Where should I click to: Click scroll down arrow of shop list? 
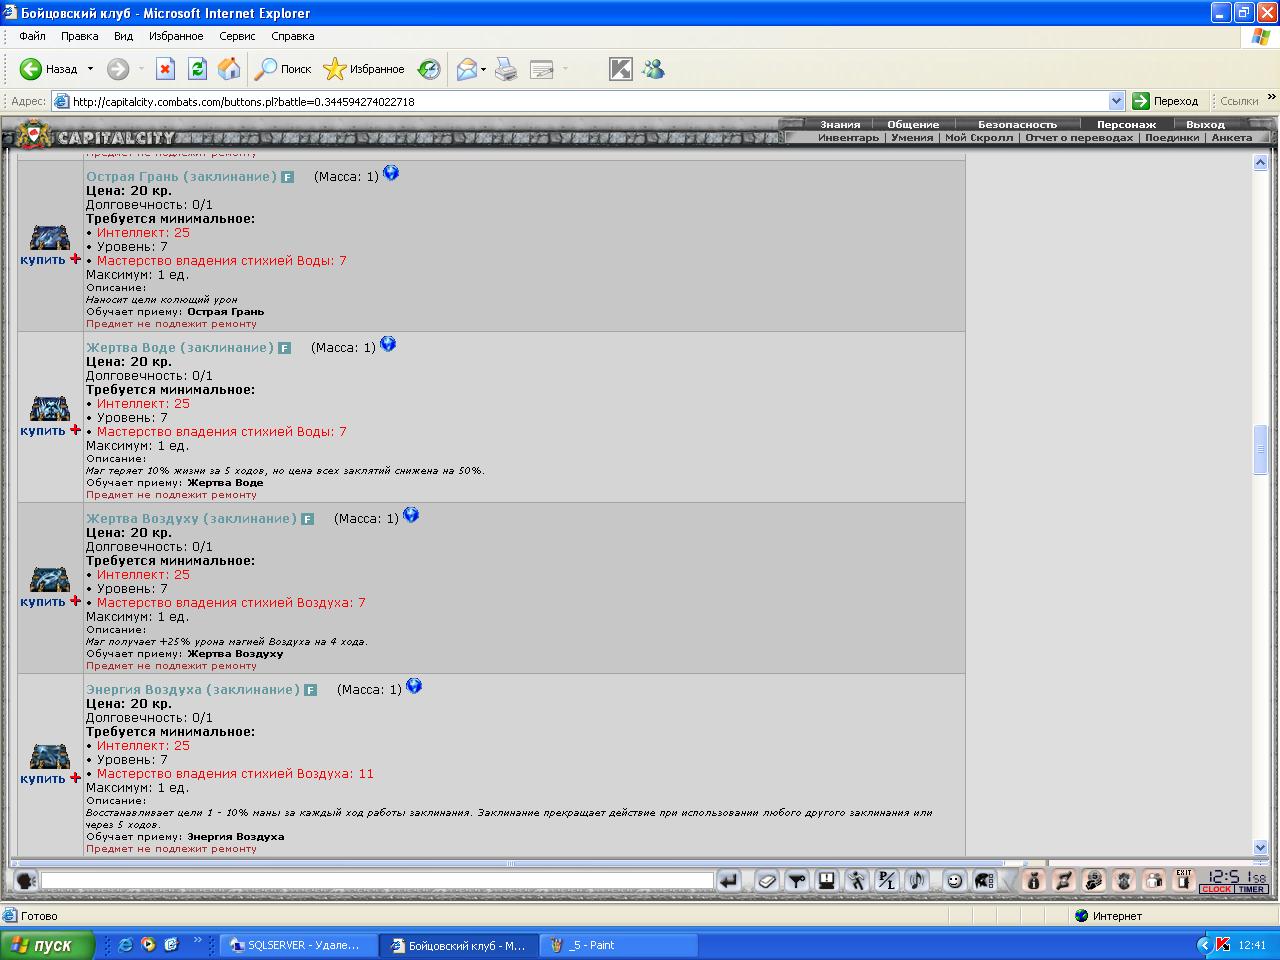pyautogui.click(x=1261, y=847)
